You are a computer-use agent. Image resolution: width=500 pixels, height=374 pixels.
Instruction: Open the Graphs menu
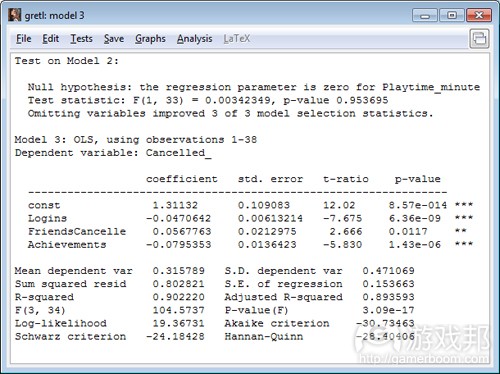coord(150,39)
